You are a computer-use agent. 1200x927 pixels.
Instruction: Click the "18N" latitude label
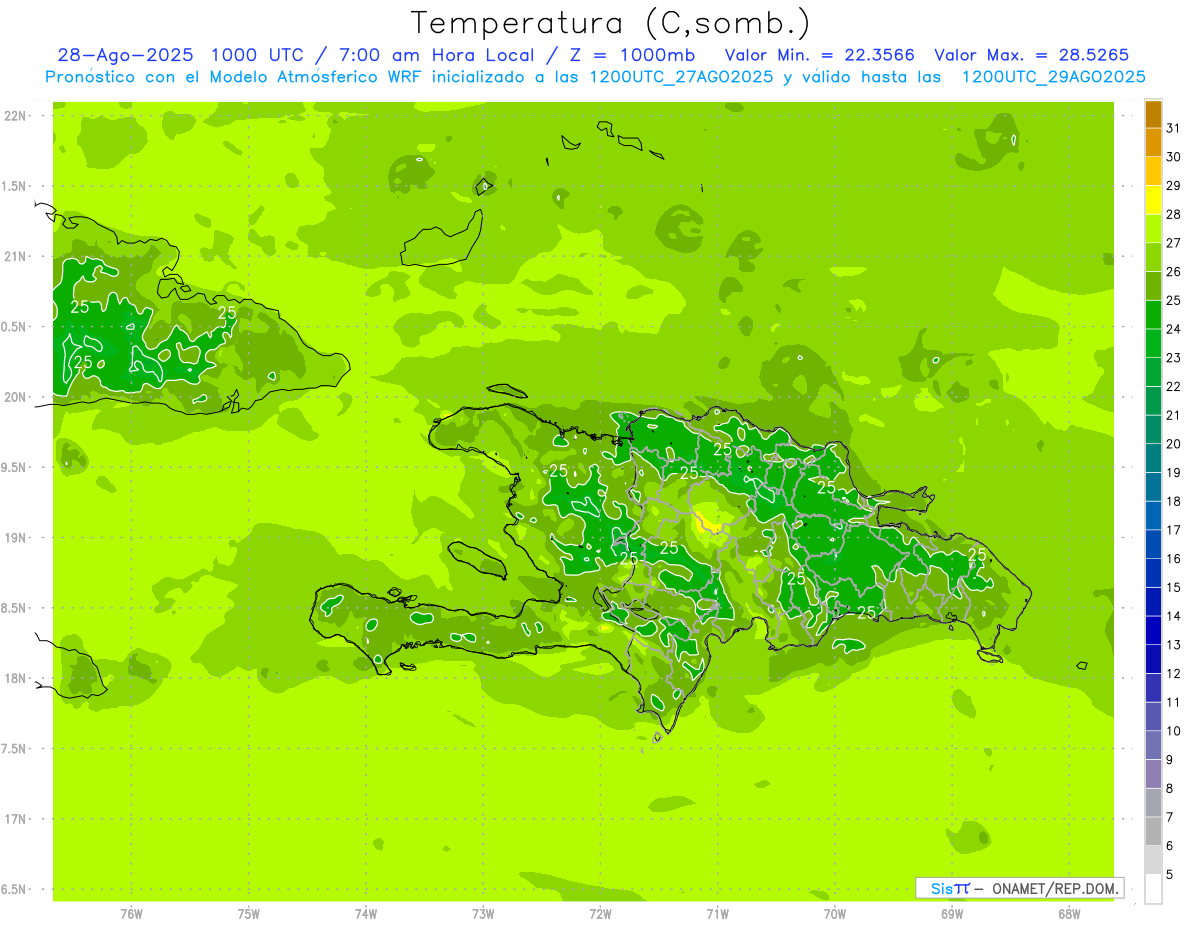coord(17,678)
